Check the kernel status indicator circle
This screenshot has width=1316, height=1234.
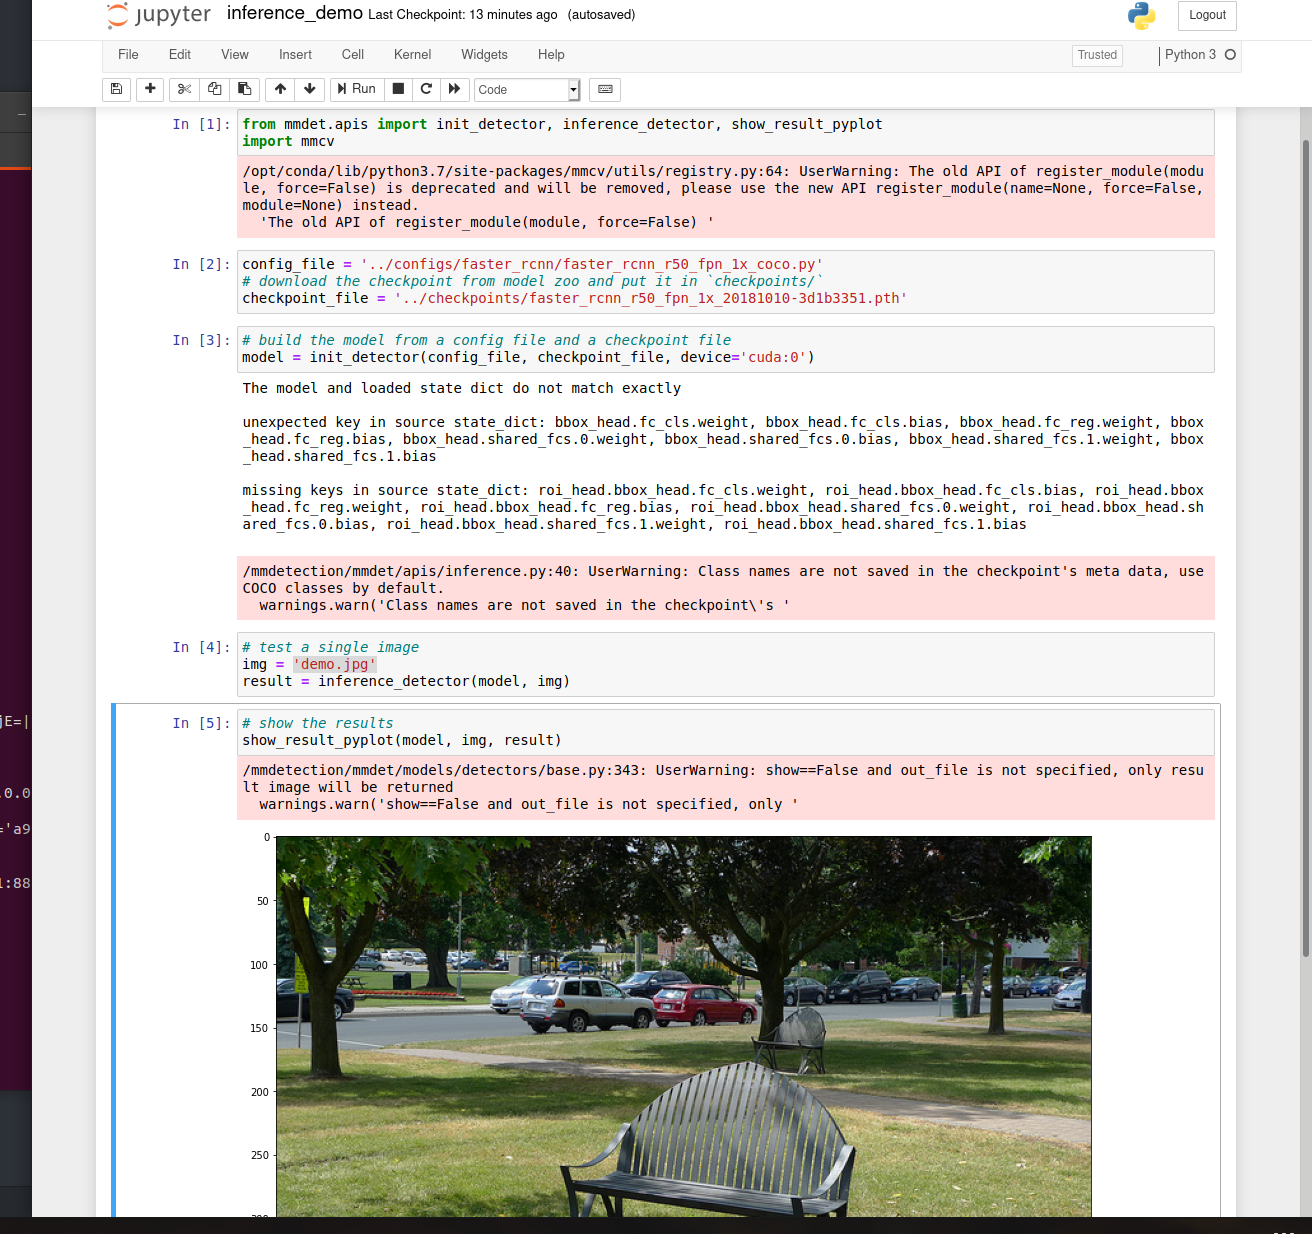(x=1232, y=55)
